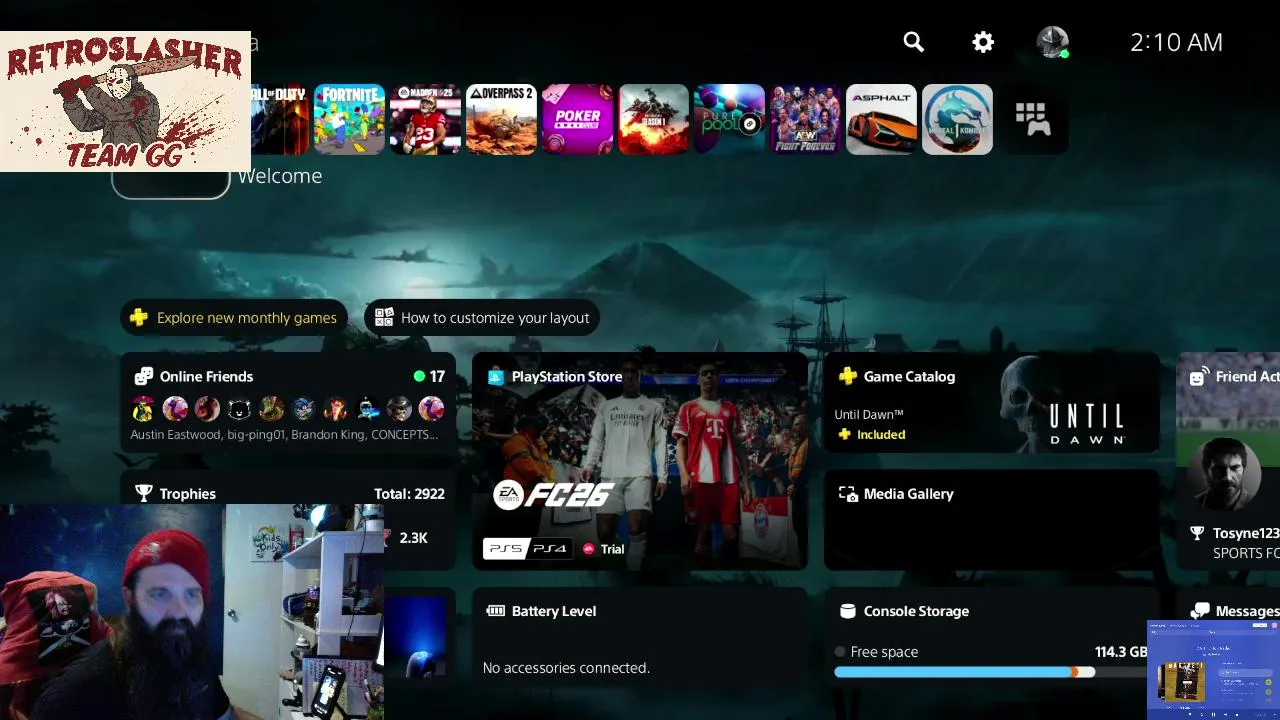This screenshot has height=720, width=1280.
Task: Click the Total: 2922 trophies text
Action: pyautogui.click(x=409, y=494)
